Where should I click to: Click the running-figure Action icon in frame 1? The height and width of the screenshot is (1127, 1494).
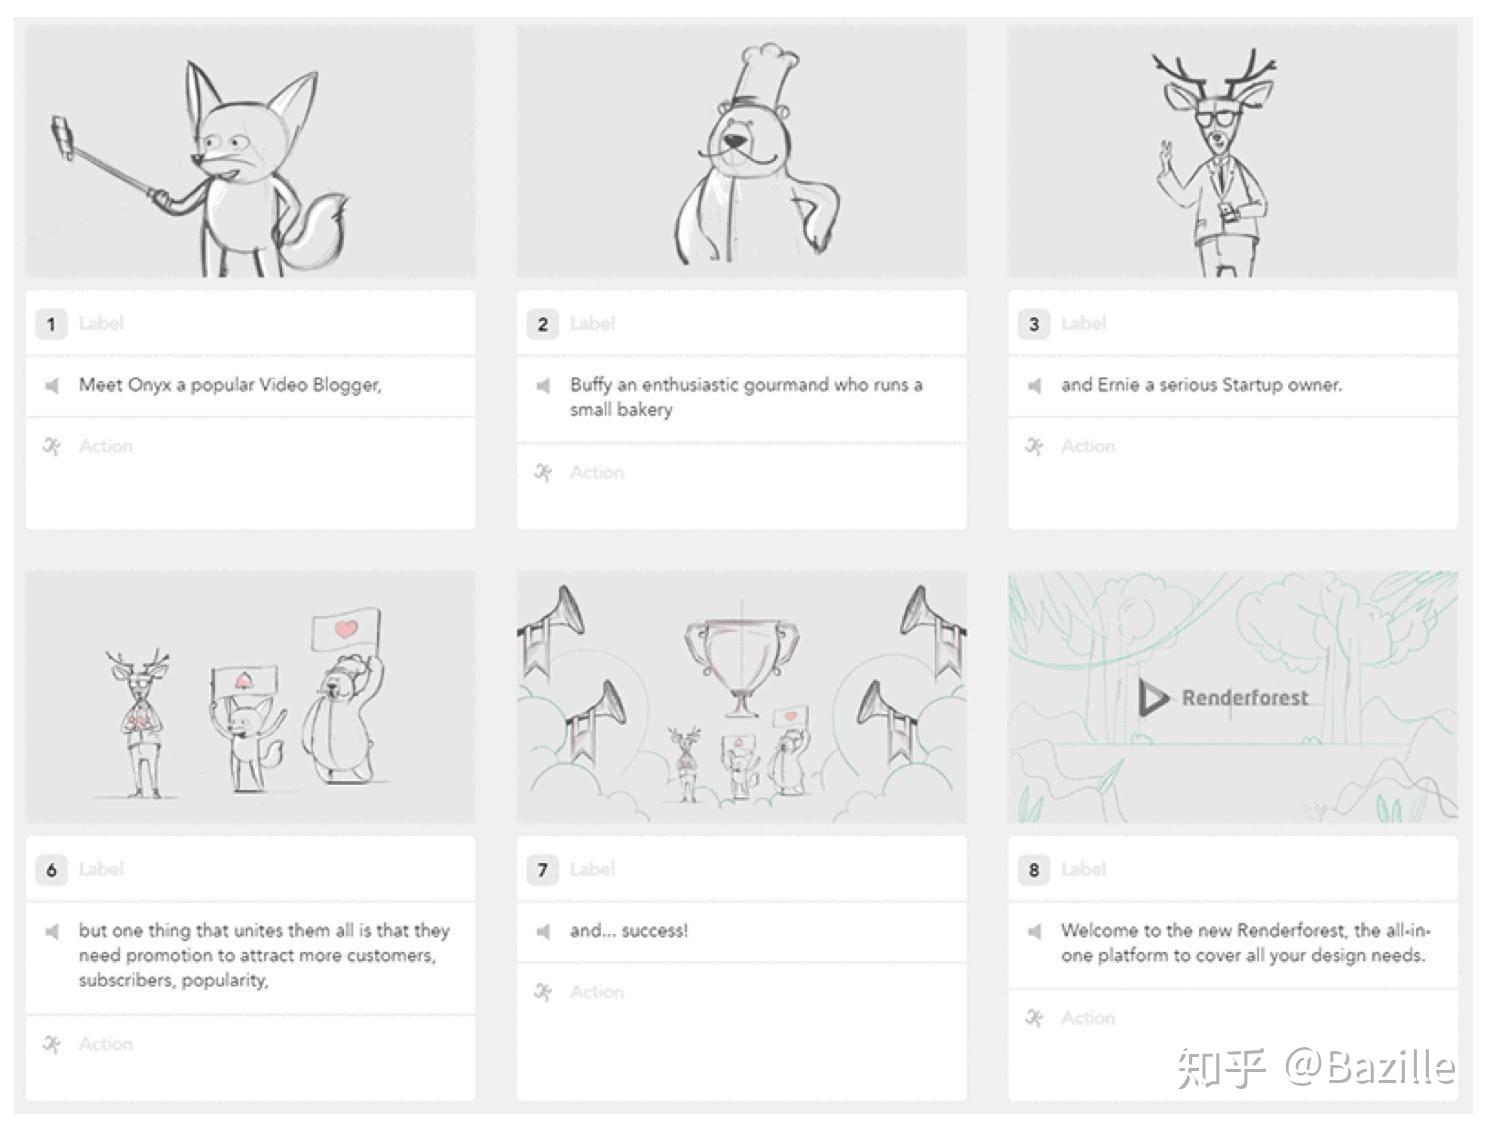coord(52,446)
